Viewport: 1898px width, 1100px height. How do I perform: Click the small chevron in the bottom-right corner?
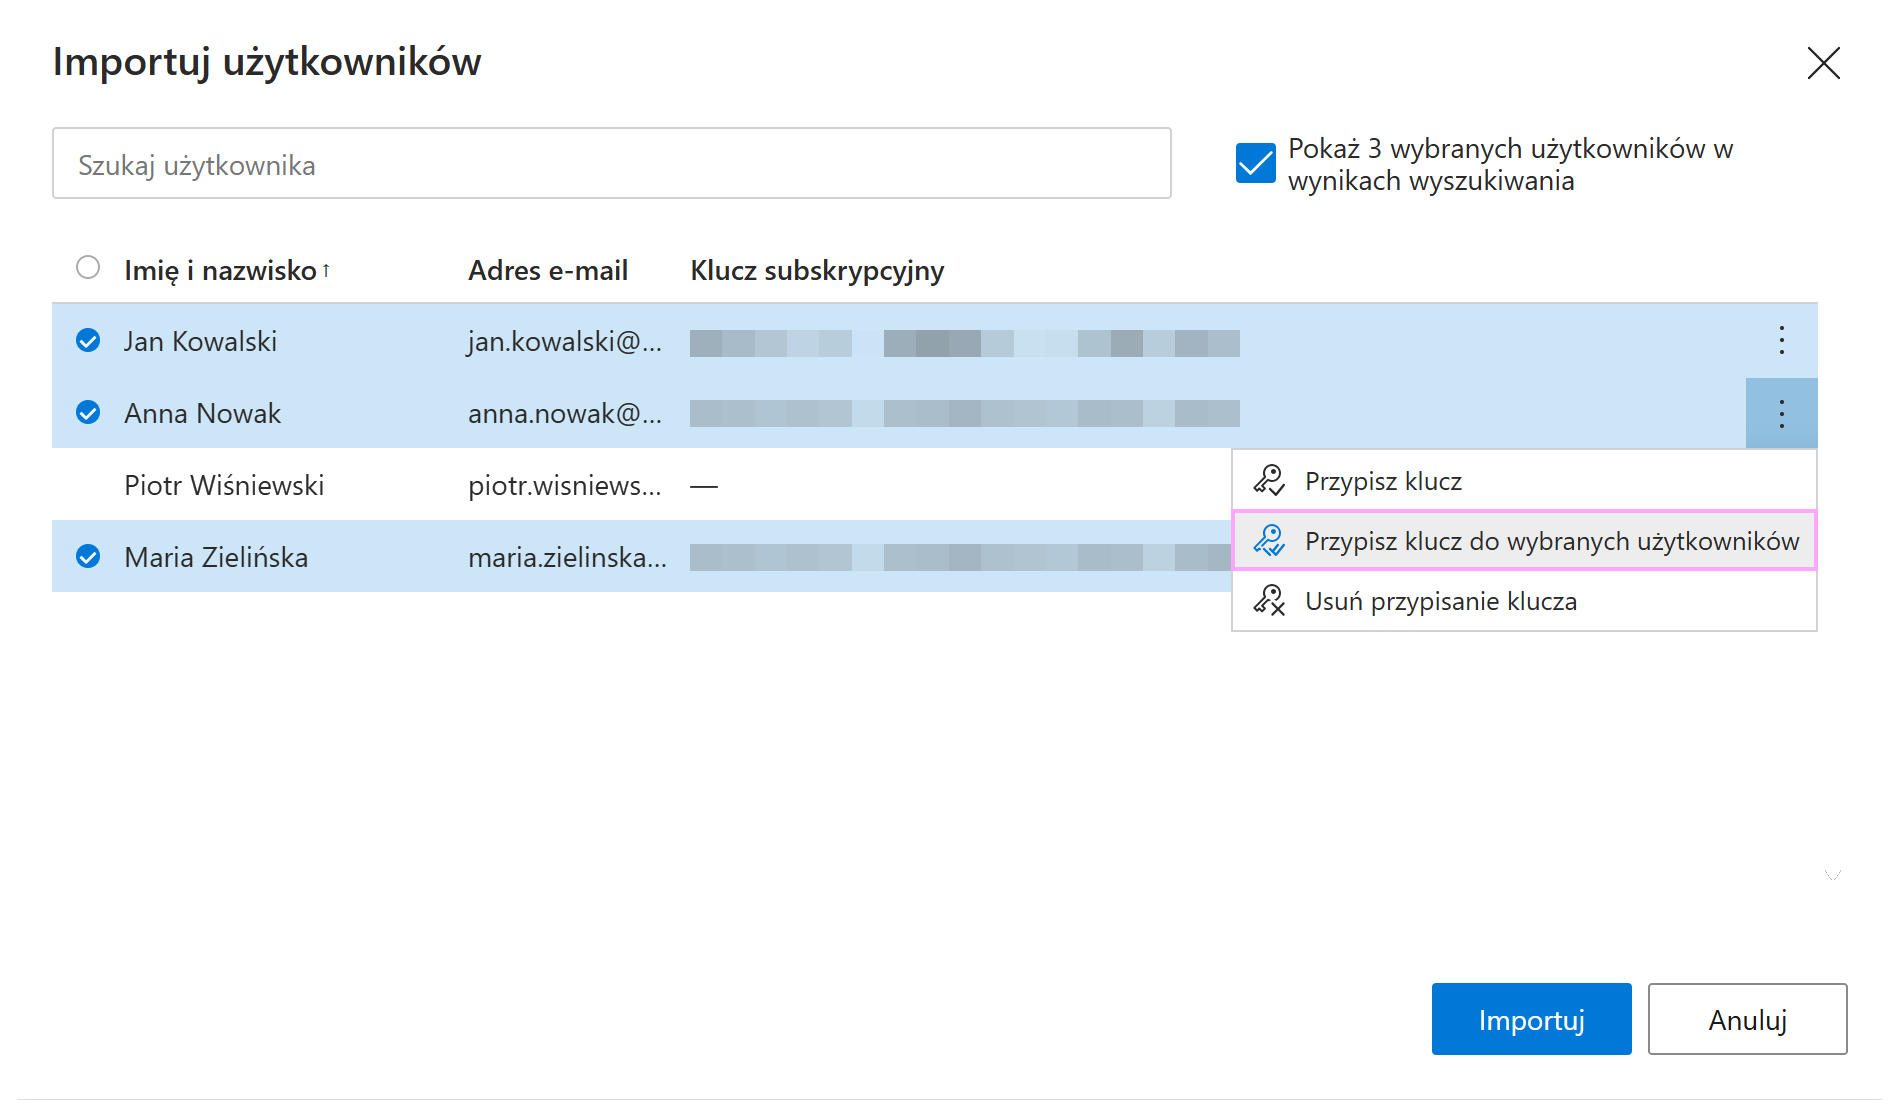tap(1833, 874)
